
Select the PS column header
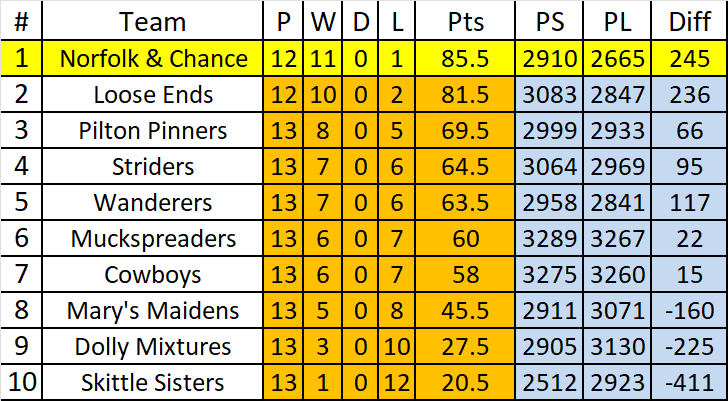point(549,22)
